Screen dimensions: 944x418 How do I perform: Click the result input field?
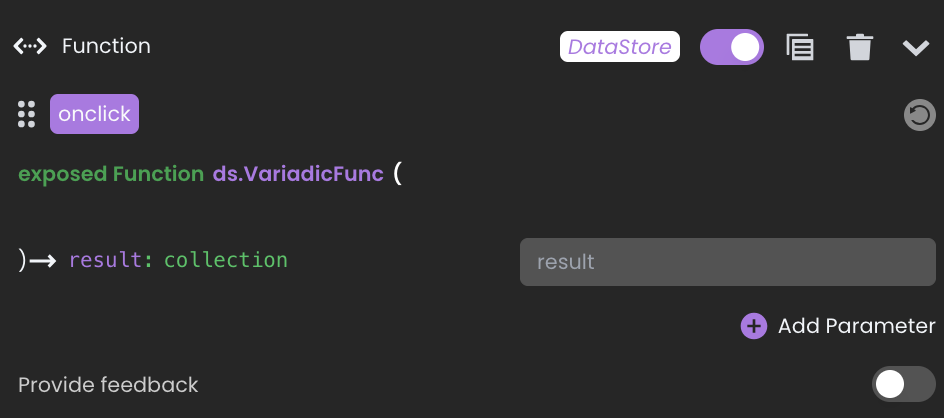727,262
